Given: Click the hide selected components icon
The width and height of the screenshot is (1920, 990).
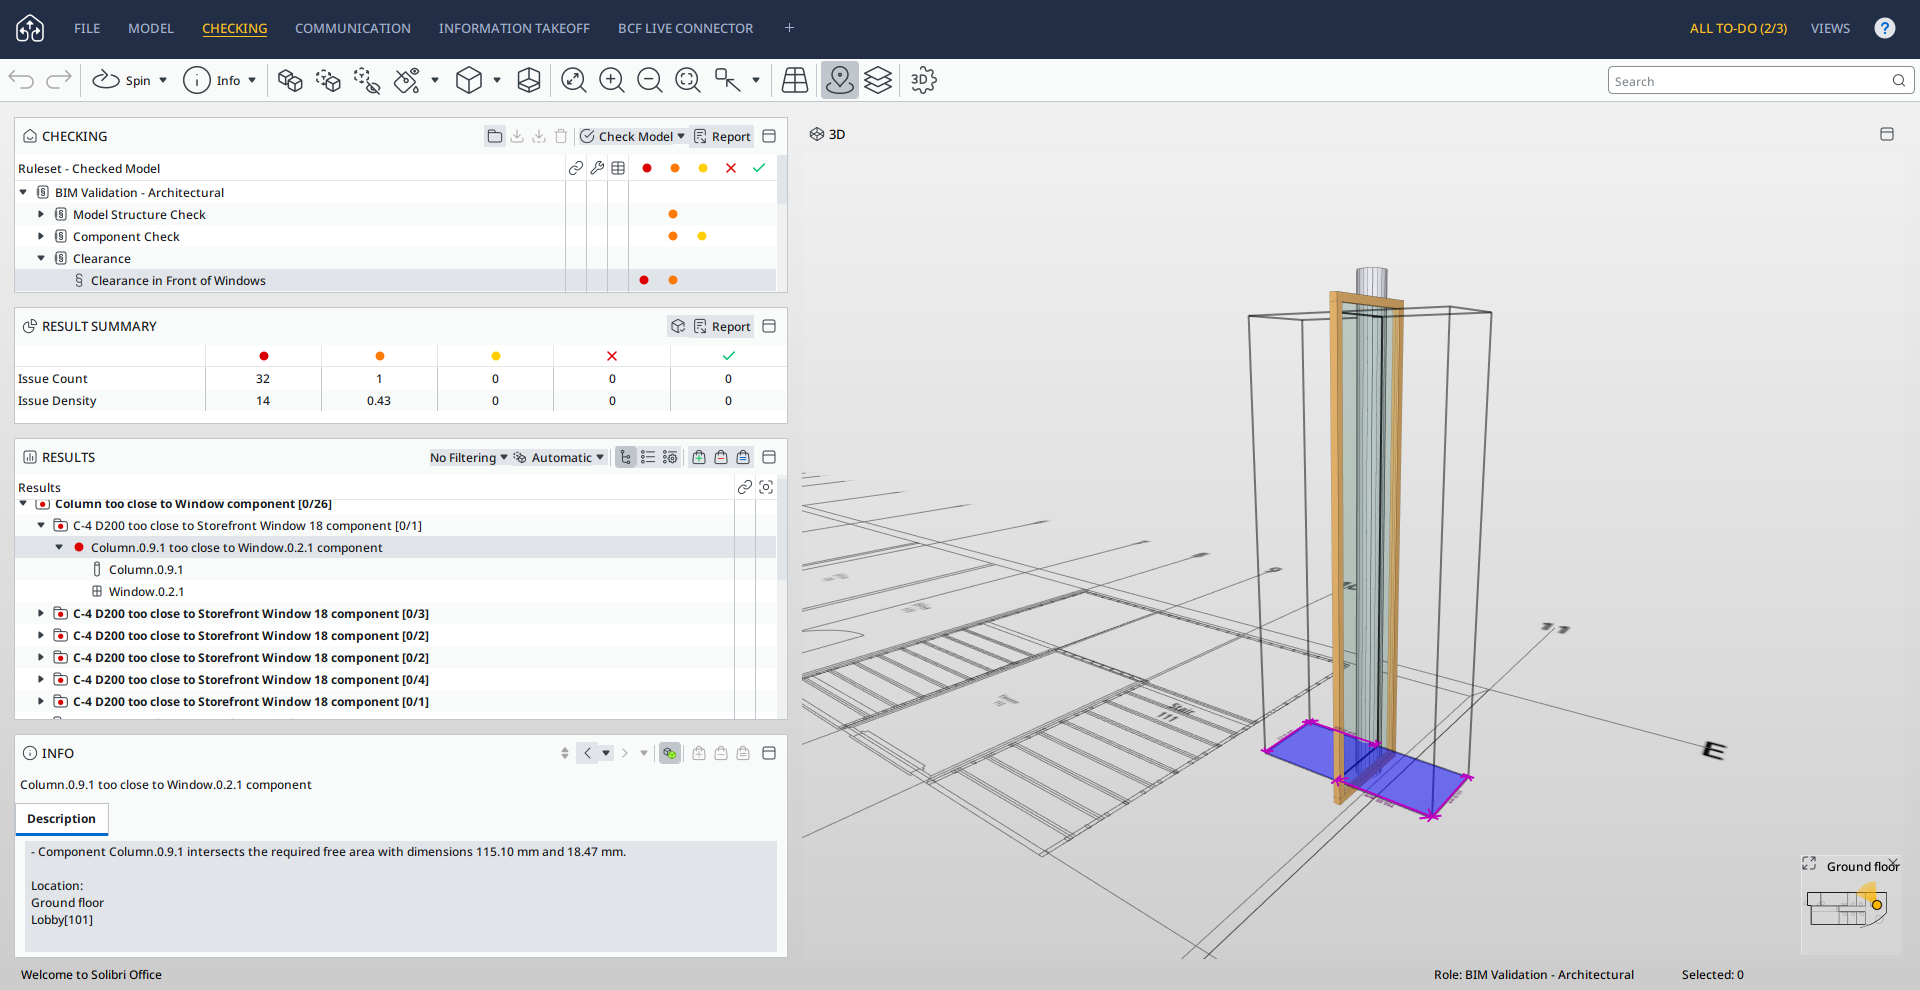Looking at the screenshot, I should tap(367, 80).
